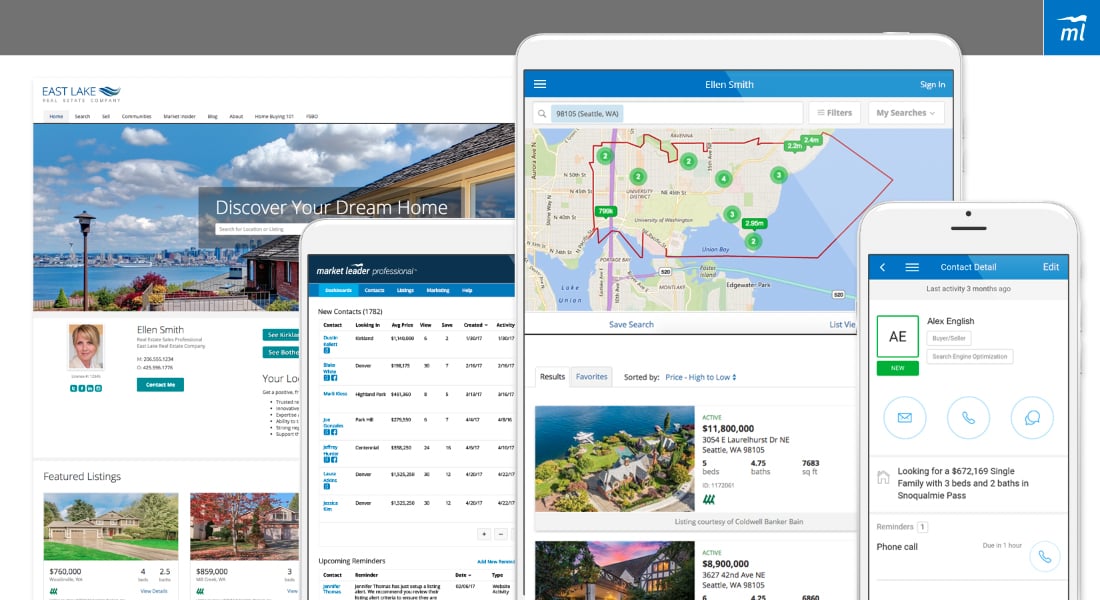
Task: Open the Contacts tab in Market Leader
Action: [x=375, y=291]
